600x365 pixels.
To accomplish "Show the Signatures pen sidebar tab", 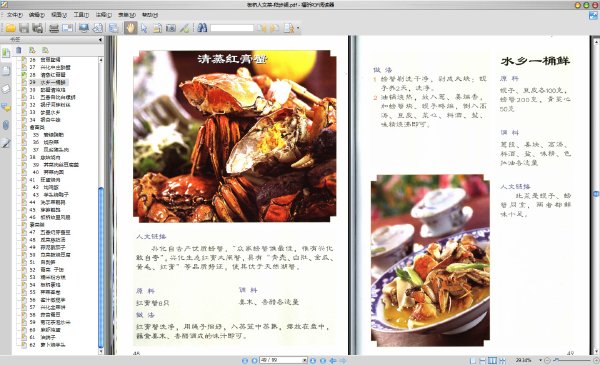I will pos(6,143).
